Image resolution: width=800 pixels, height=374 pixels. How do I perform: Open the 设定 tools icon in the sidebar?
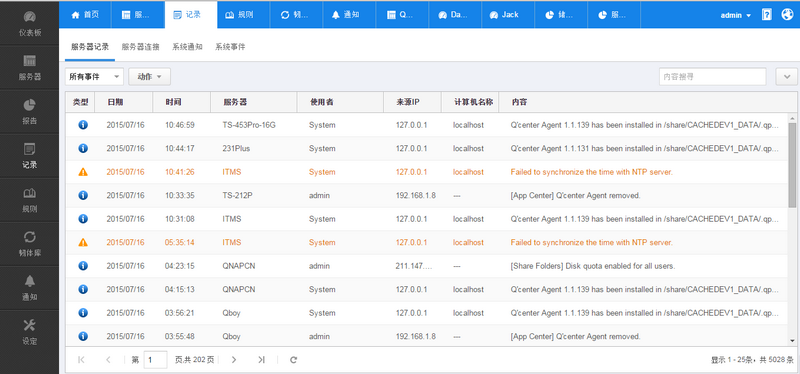pyautogui.click(x=30, y=325)
